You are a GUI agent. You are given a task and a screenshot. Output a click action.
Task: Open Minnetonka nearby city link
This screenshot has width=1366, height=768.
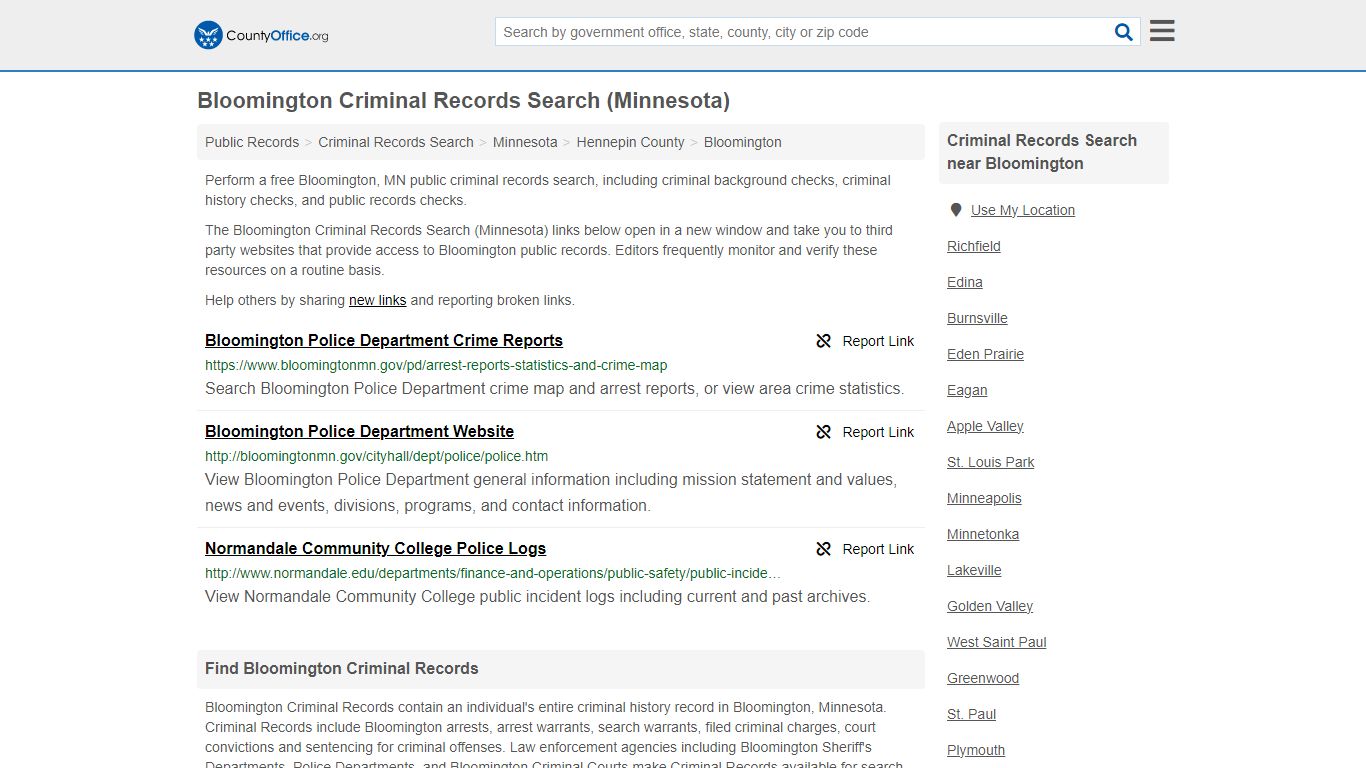(x=983, y=534)
